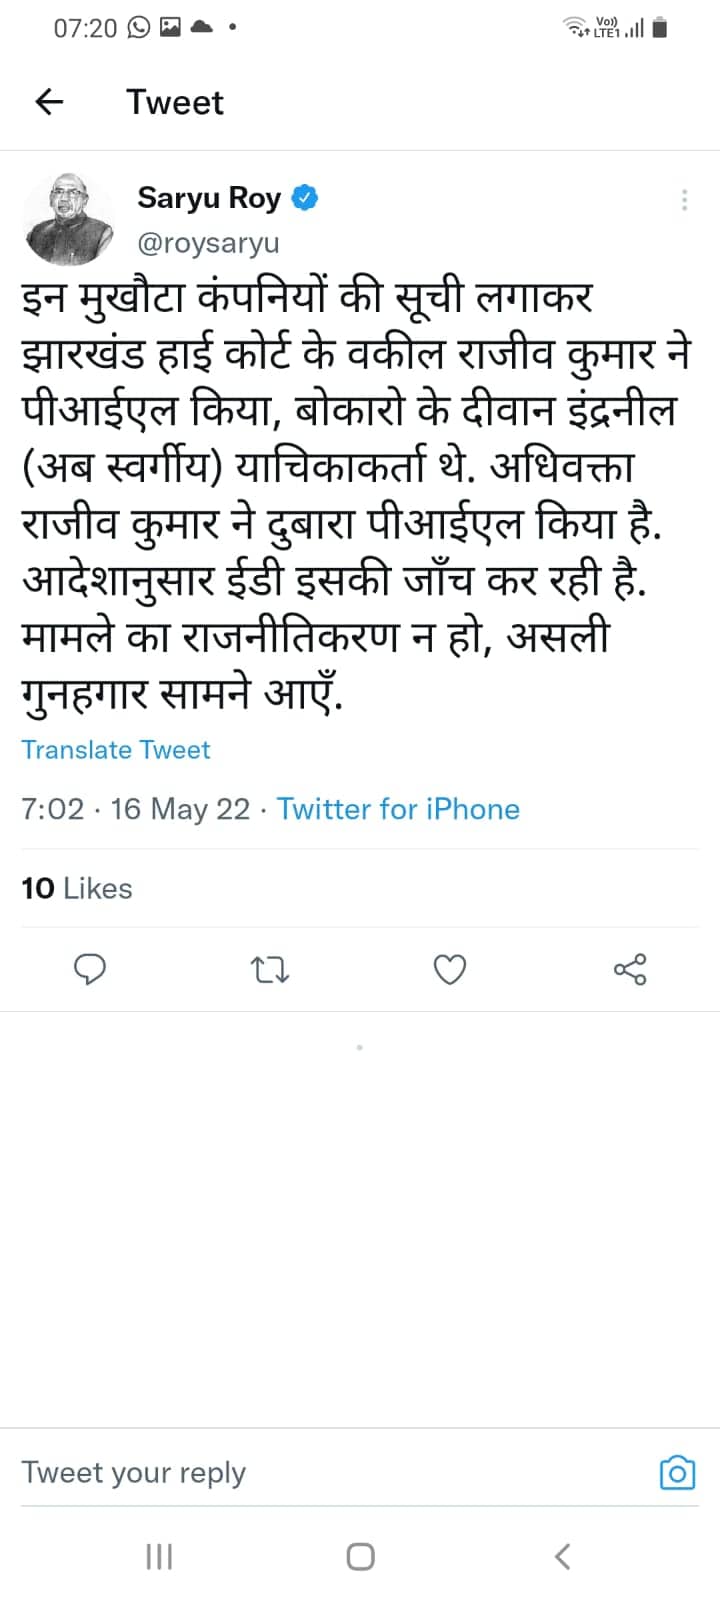Image resolution: width=720 pixels, height=1600 pixels.
Task: Open the reply comment icon
Action: pyautogui.click(x=90, y=968)
